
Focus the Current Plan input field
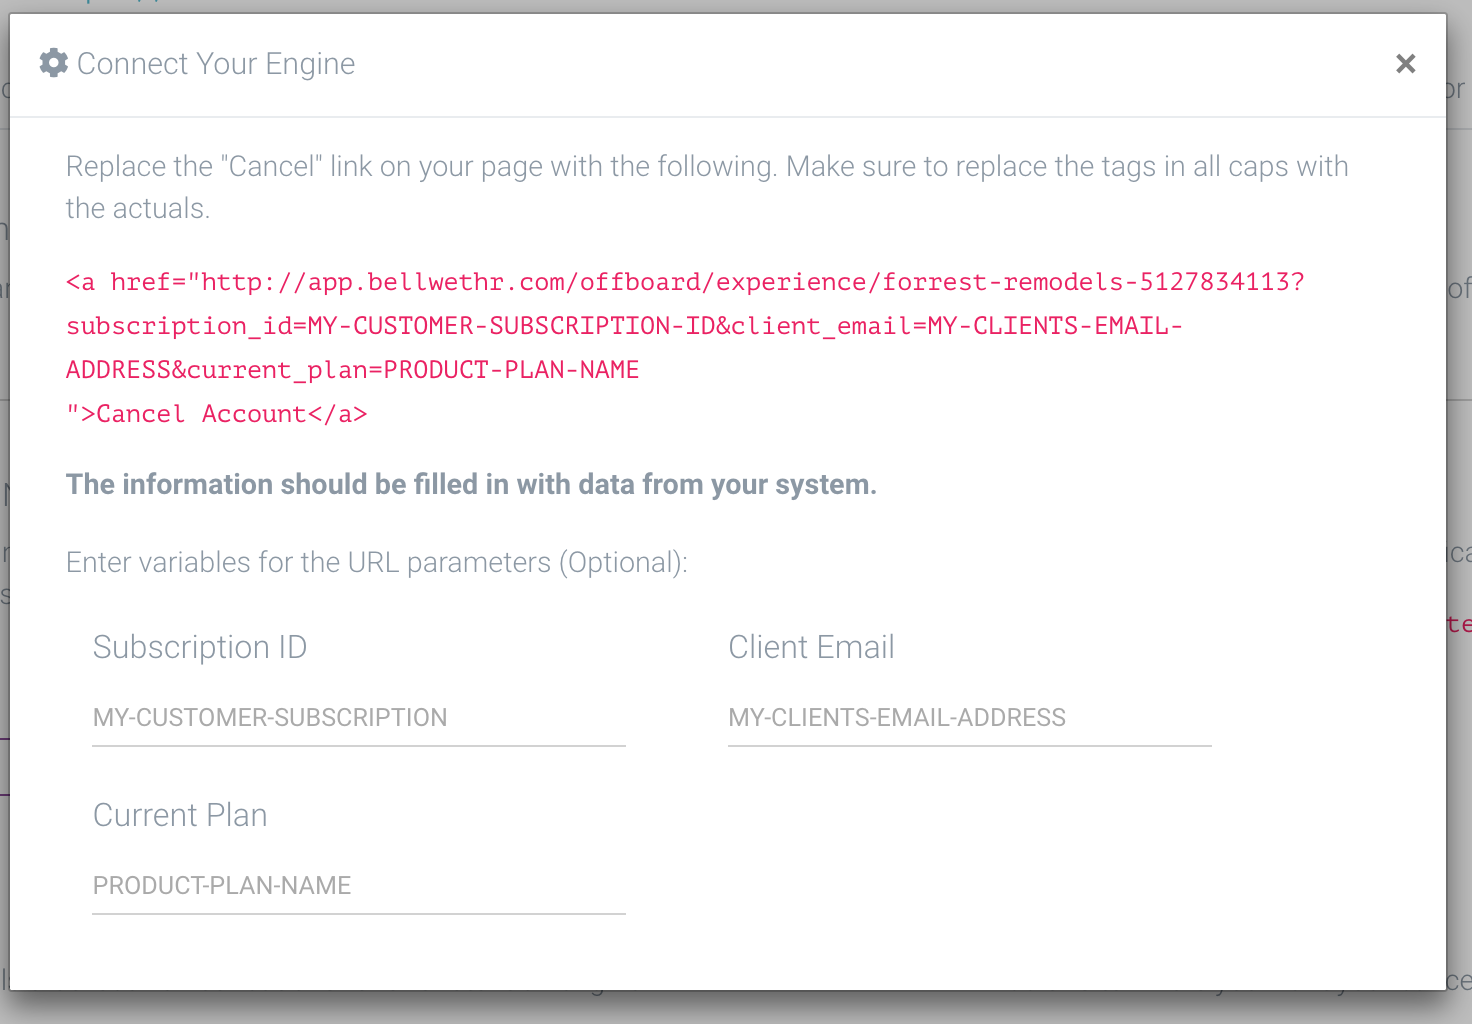(x=359, y=886)
